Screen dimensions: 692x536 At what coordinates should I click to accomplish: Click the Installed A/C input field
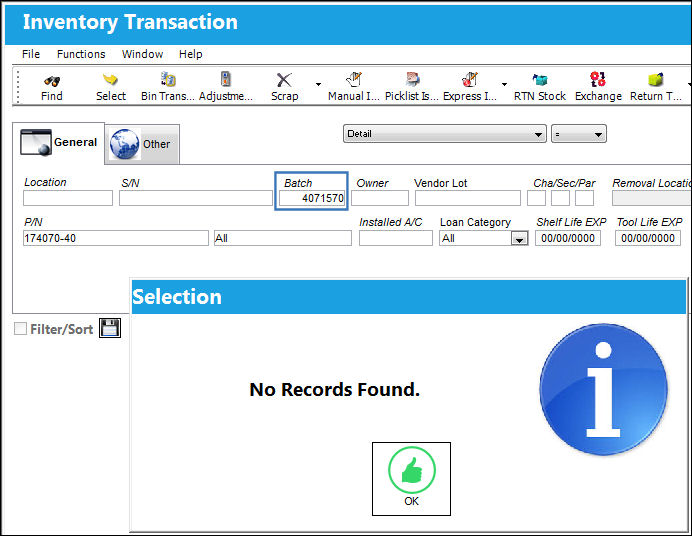396,238
